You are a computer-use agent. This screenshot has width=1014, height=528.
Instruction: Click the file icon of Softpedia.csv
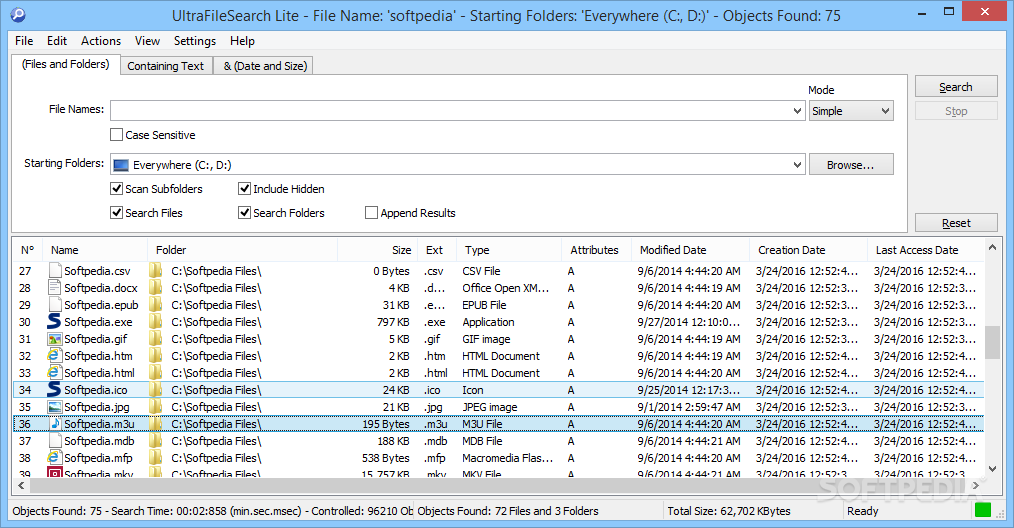[x=55, y=270]
